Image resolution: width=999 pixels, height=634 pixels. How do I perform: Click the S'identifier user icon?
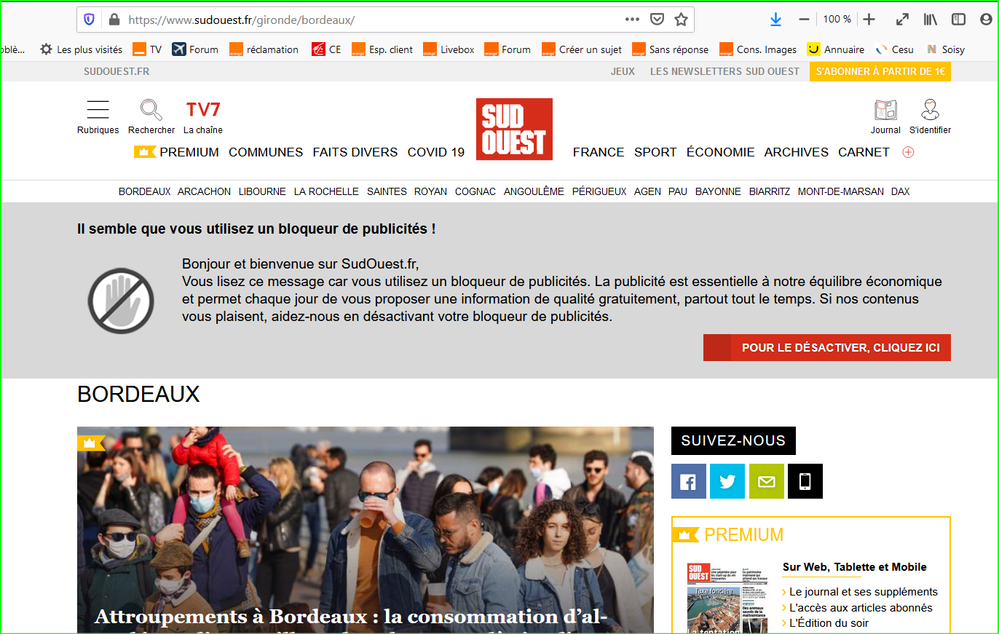coord(930,117)
